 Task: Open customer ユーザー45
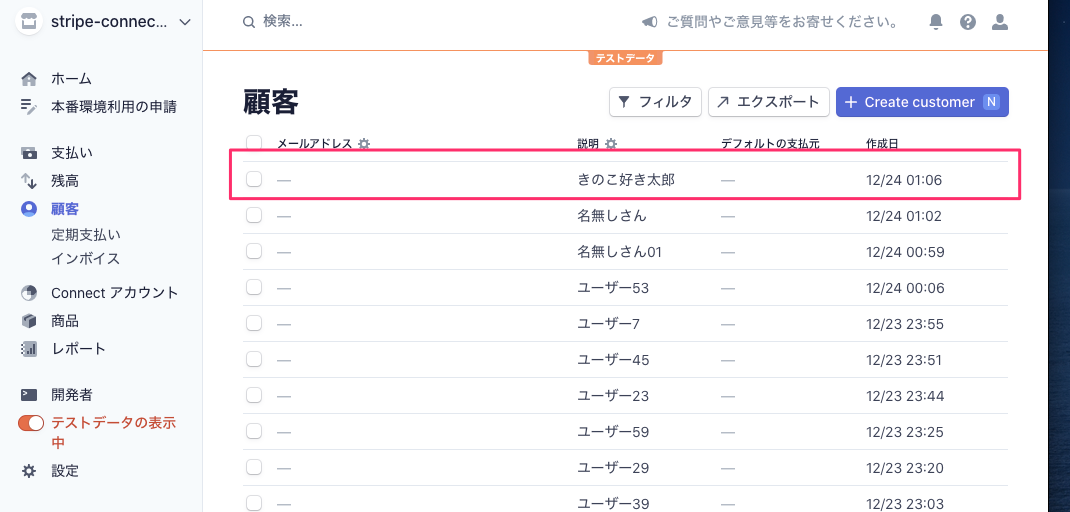point(613,360)
